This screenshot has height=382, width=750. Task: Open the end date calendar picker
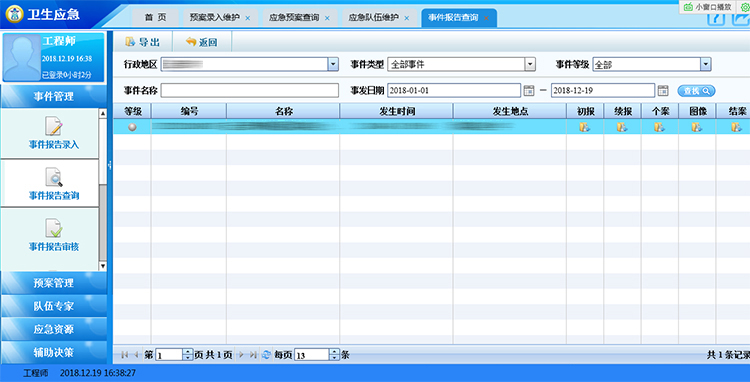click(x=662, y=90)
